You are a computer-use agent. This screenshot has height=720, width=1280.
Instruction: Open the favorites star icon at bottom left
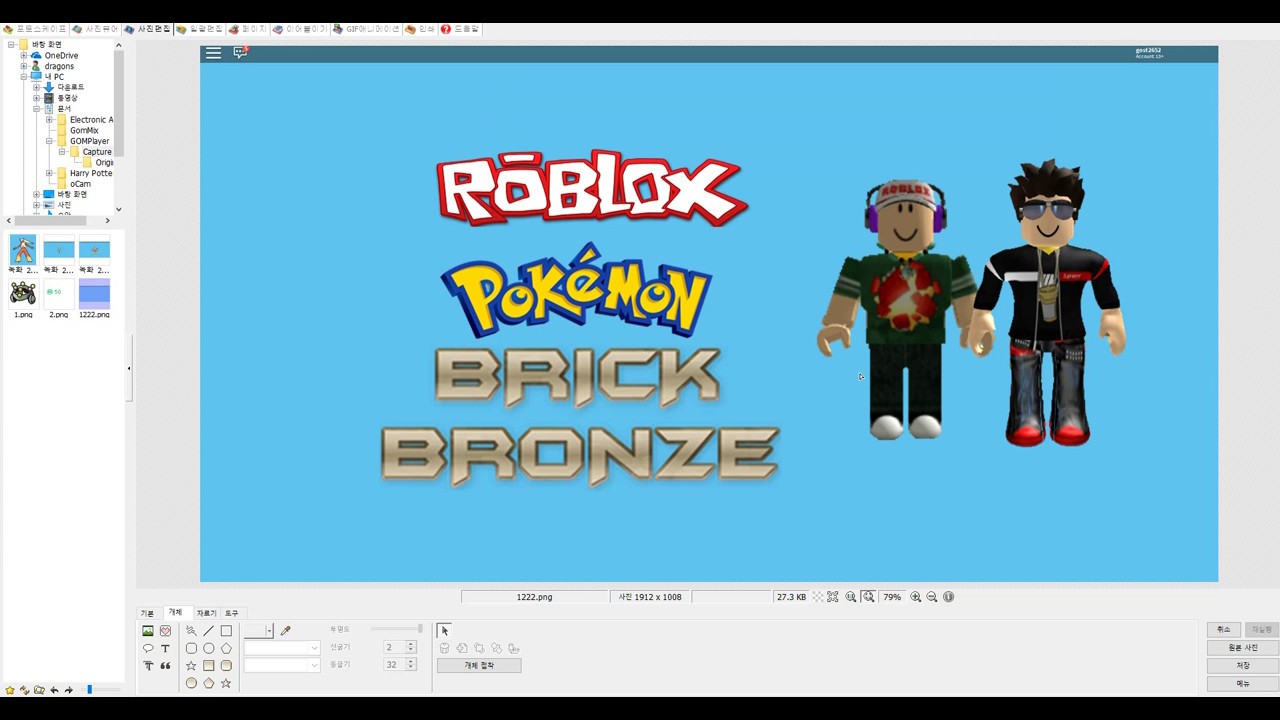pos(10,690)
